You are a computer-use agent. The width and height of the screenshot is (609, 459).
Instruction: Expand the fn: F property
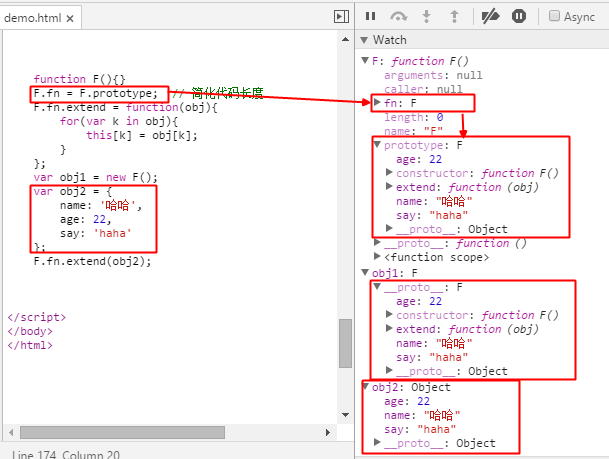377,103
